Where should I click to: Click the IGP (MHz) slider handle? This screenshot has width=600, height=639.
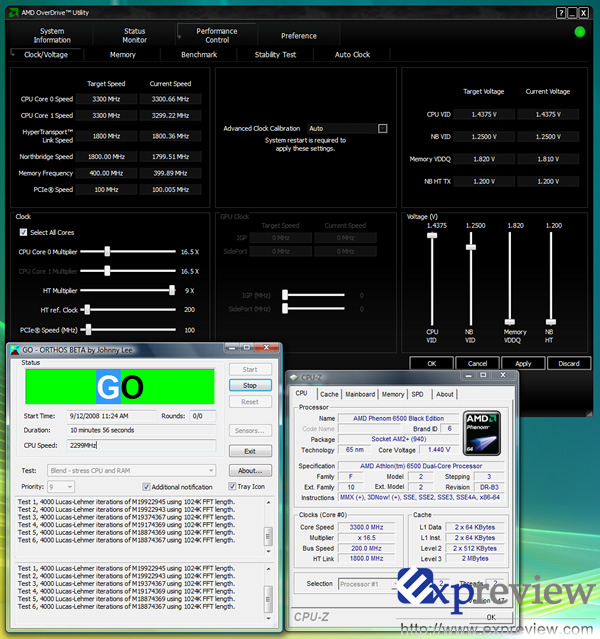pos(285,295)
